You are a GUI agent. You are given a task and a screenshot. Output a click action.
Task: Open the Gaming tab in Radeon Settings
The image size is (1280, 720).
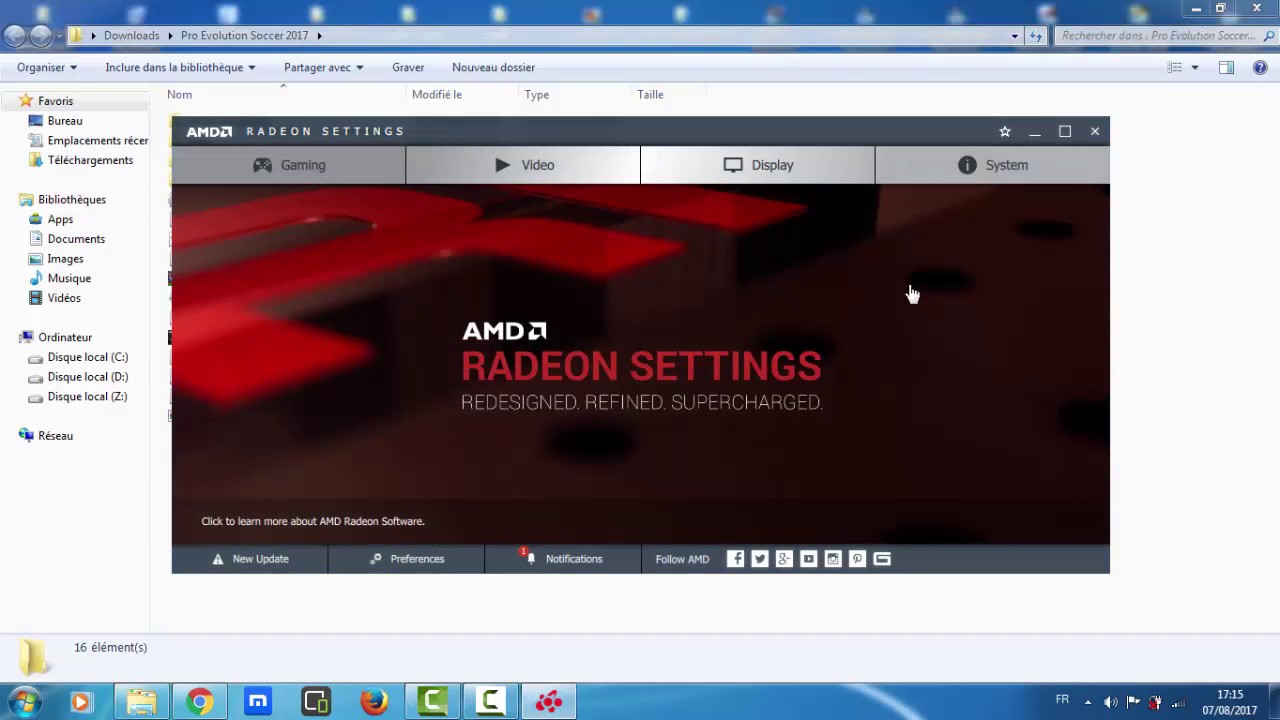(x=288, y=165)
